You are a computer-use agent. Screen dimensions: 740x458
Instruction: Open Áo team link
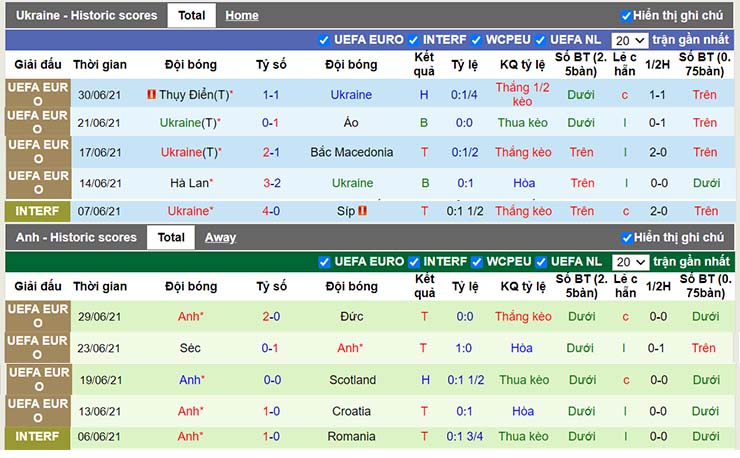(x=351, y=123)
